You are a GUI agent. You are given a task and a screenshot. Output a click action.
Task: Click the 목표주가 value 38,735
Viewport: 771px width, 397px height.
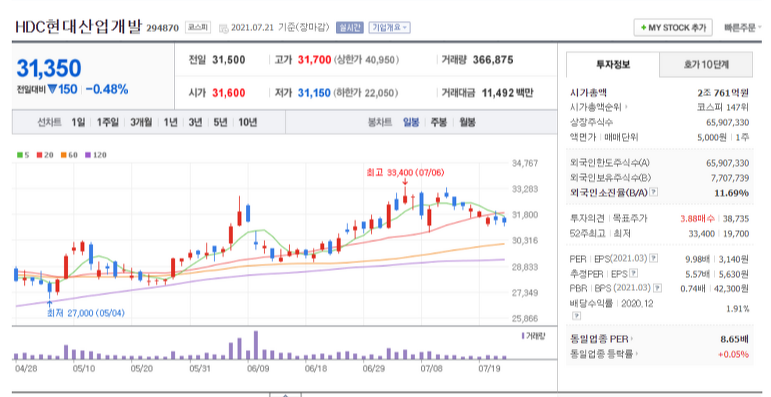pyautogui.click(x=736, y=218)
